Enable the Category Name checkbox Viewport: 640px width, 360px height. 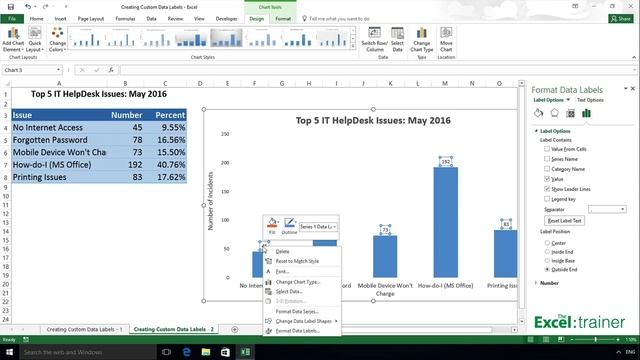547,169
